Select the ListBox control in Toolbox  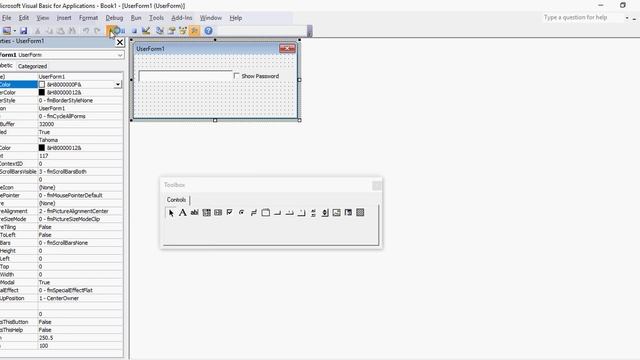click(x=218, y=213)
